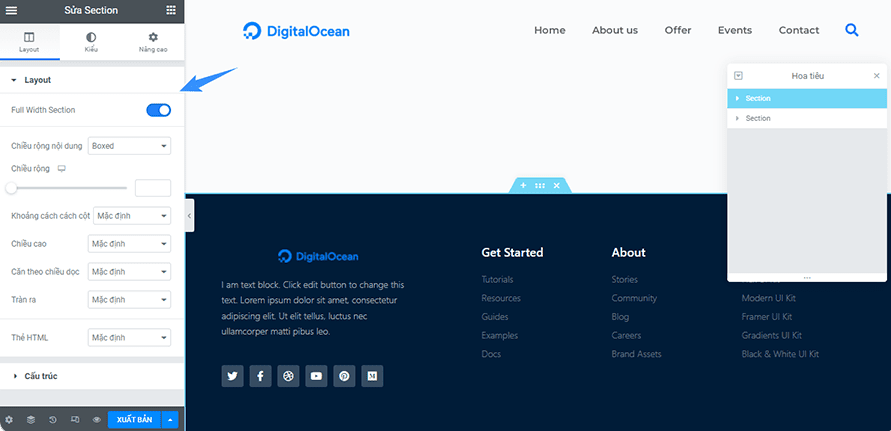Close the Hoa tiêu navigator panel
The image size is (891, 431).
pyautogui.click(x=876, y=76)
